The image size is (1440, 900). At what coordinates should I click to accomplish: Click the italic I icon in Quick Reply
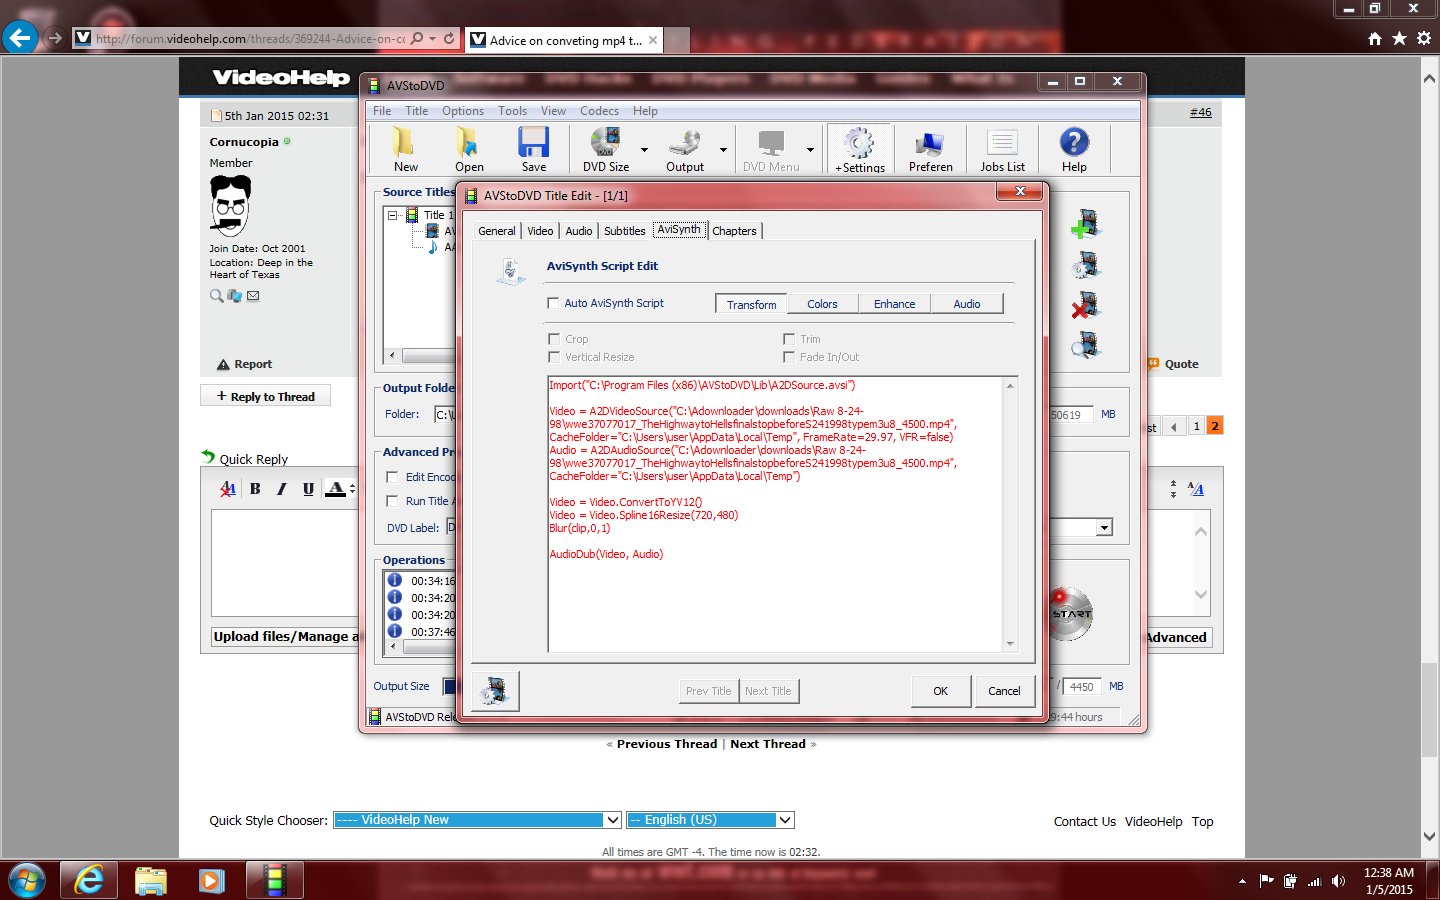click(282, 488)
